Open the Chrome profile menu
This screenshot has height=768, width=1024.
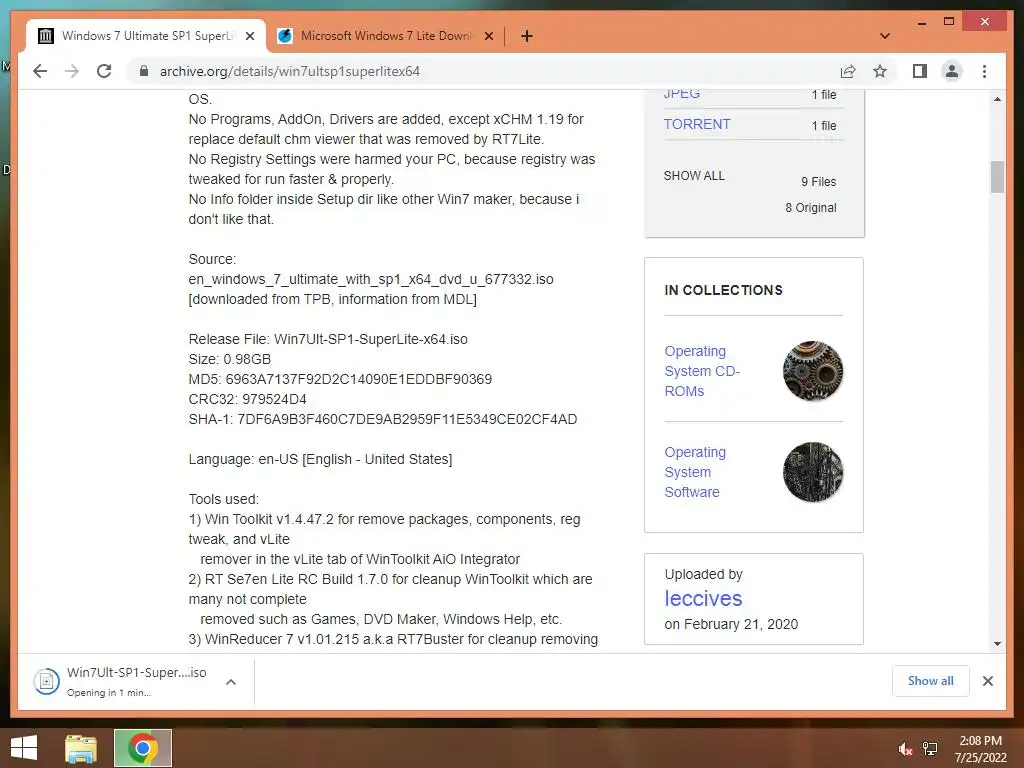tap(952, 71)
